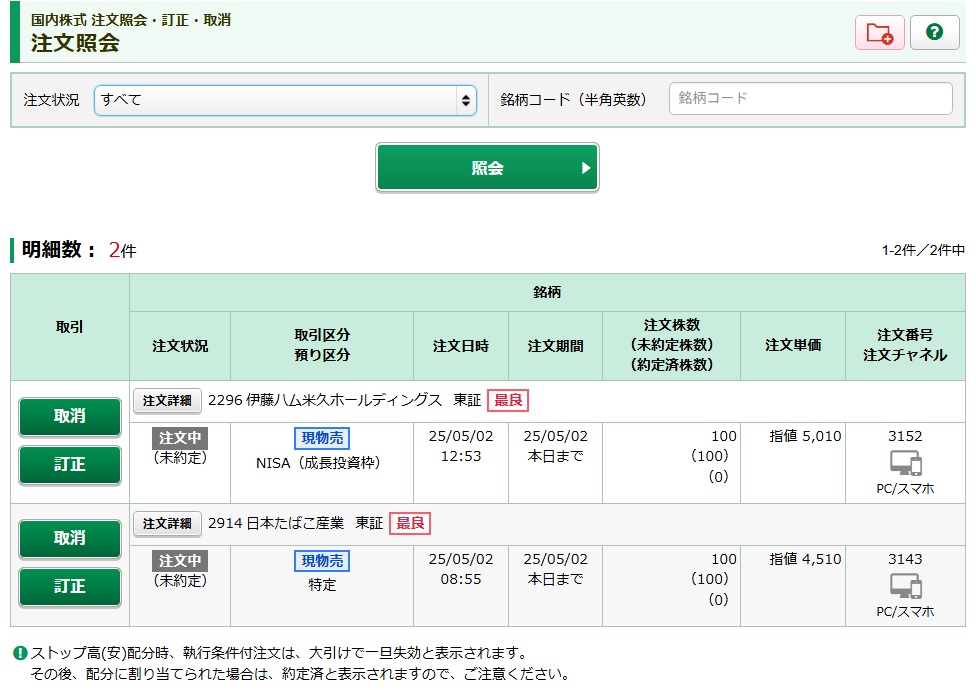Modify the 日本たばこ産業 order with 訂正
This screenshot has width=976, height=690.
(x=70, y=587)
